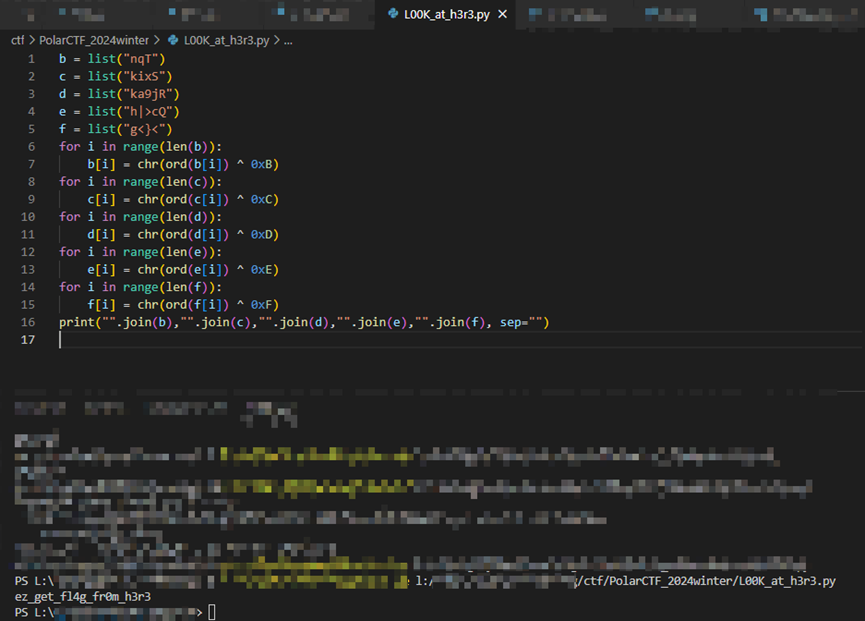Click the Python file icon in the breadcrumb
865x621 pixels.
click(174, 40)
